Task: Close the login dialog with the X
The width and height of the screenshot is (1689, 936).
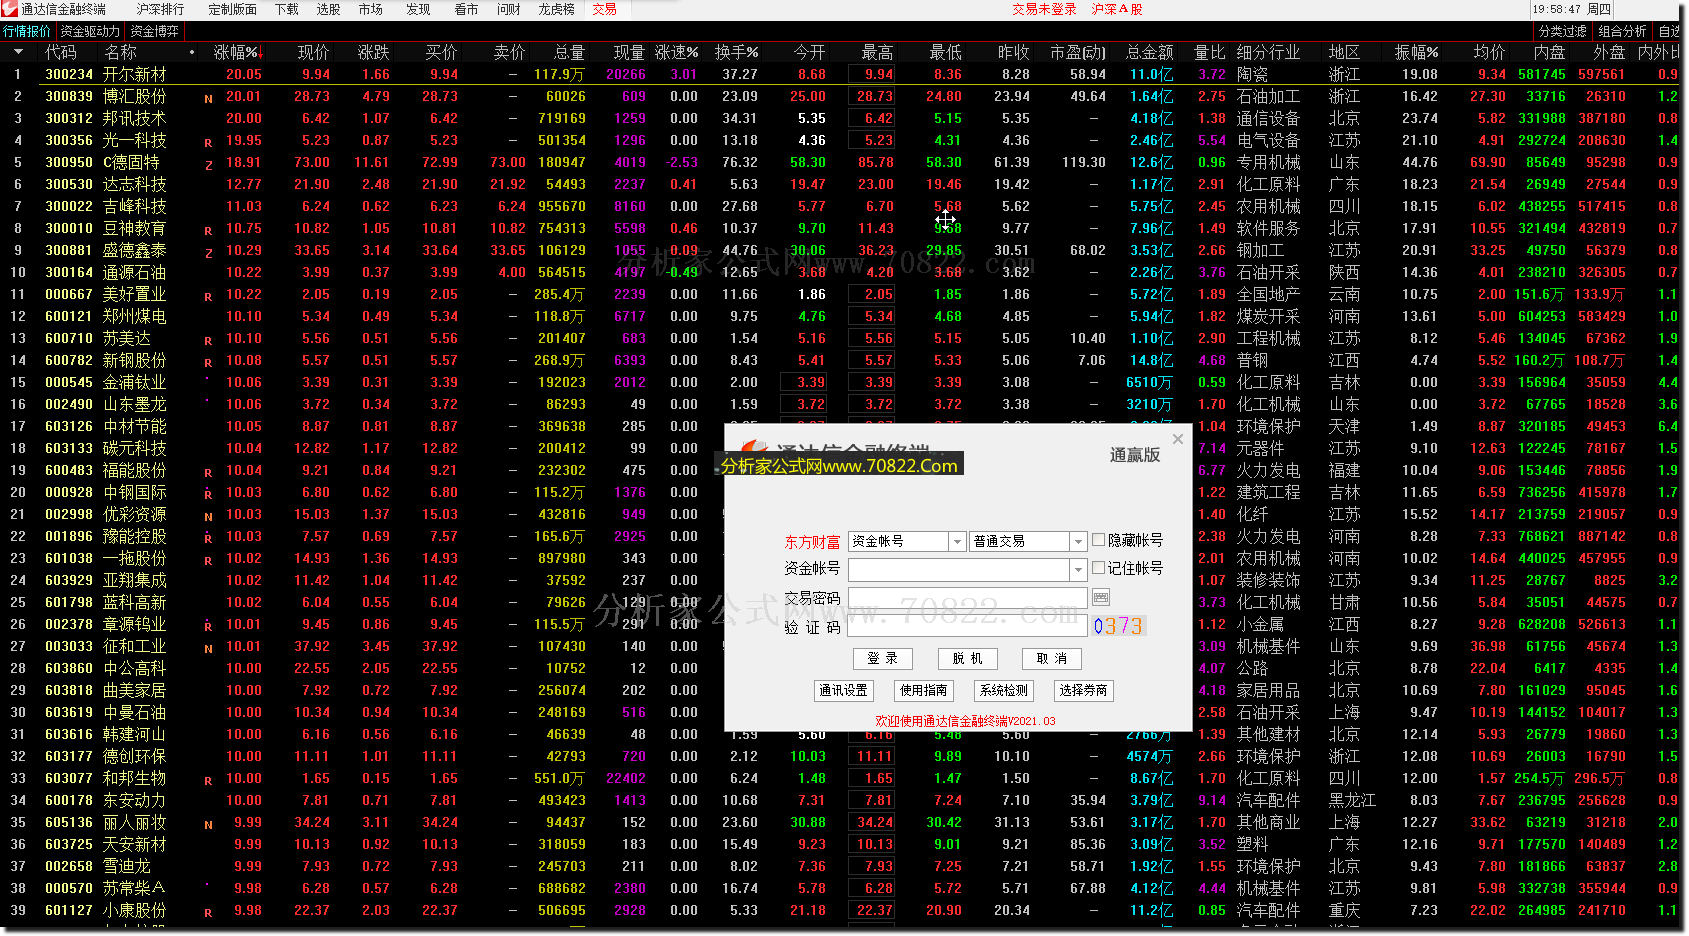Action: (1178, 439)
